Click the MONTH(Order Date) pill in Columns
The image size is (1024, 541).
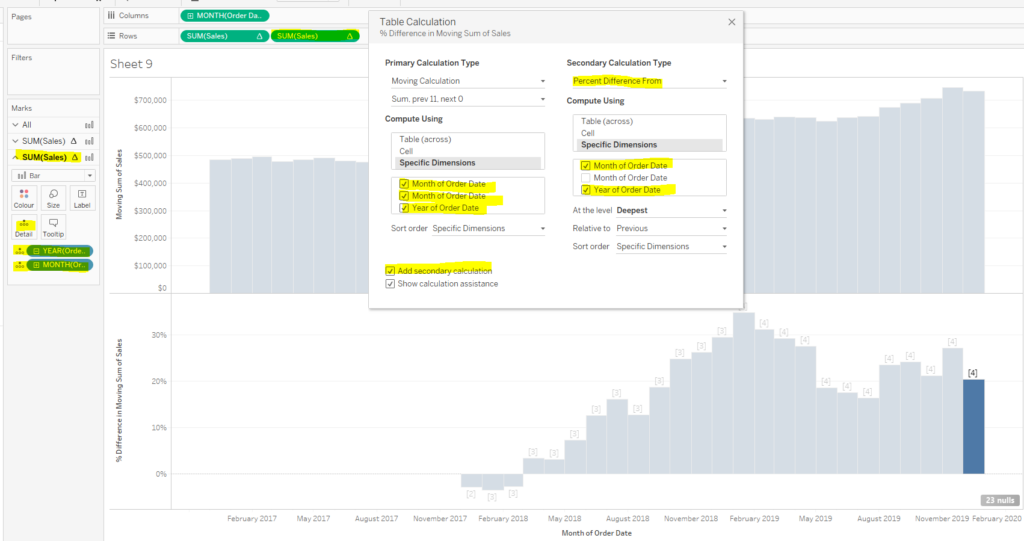[x=224, y=16]
